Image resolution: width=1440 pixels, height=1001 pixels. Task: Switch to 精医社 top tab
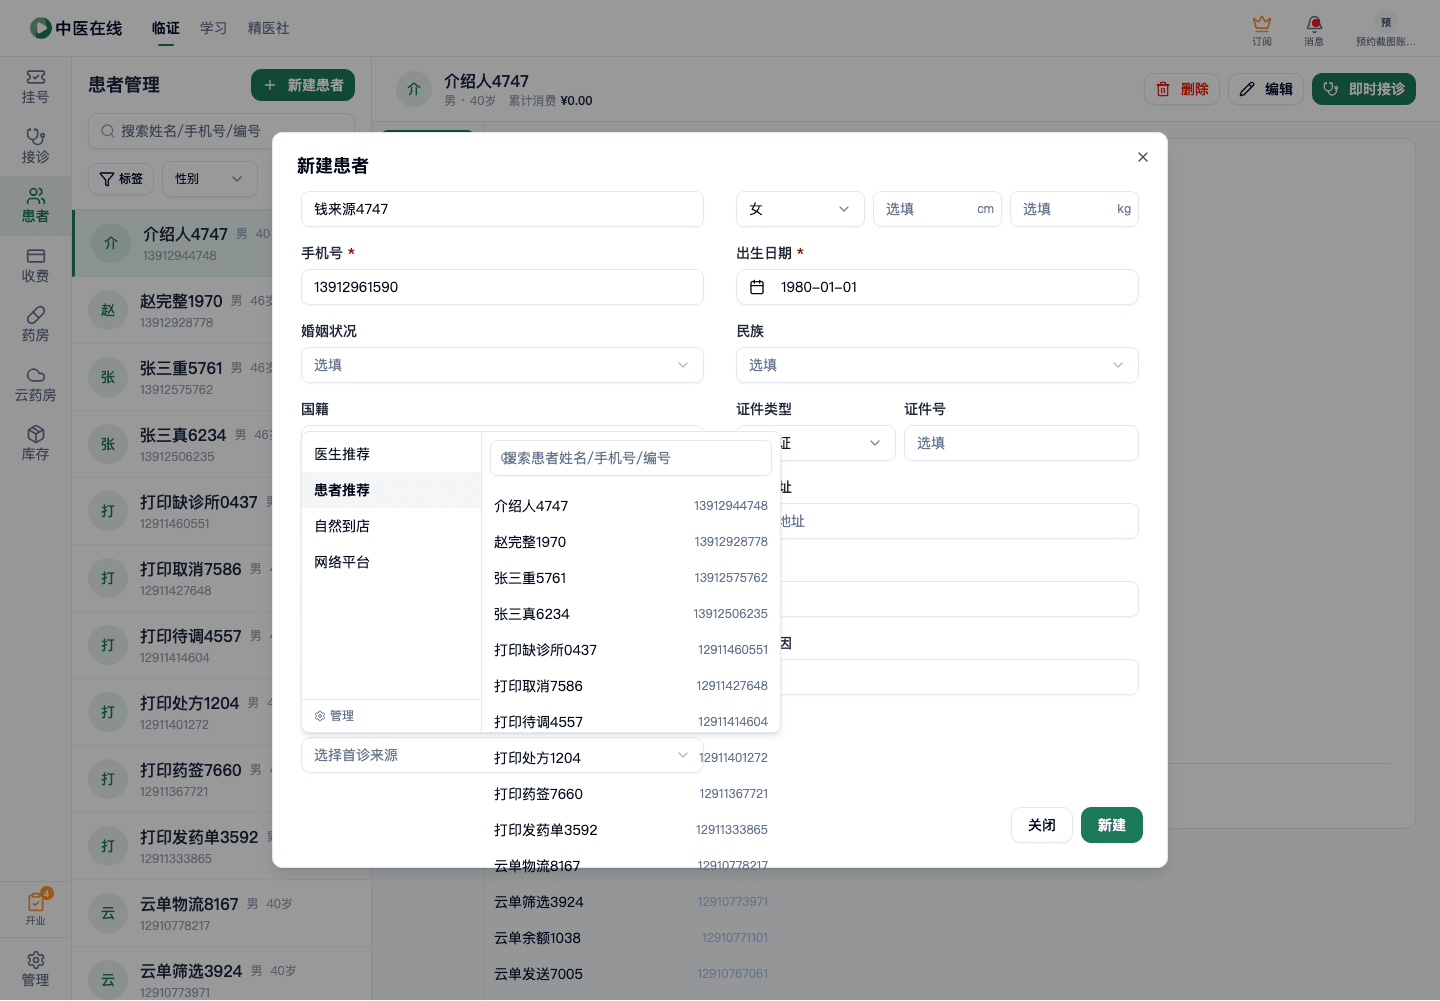[269, 28]
